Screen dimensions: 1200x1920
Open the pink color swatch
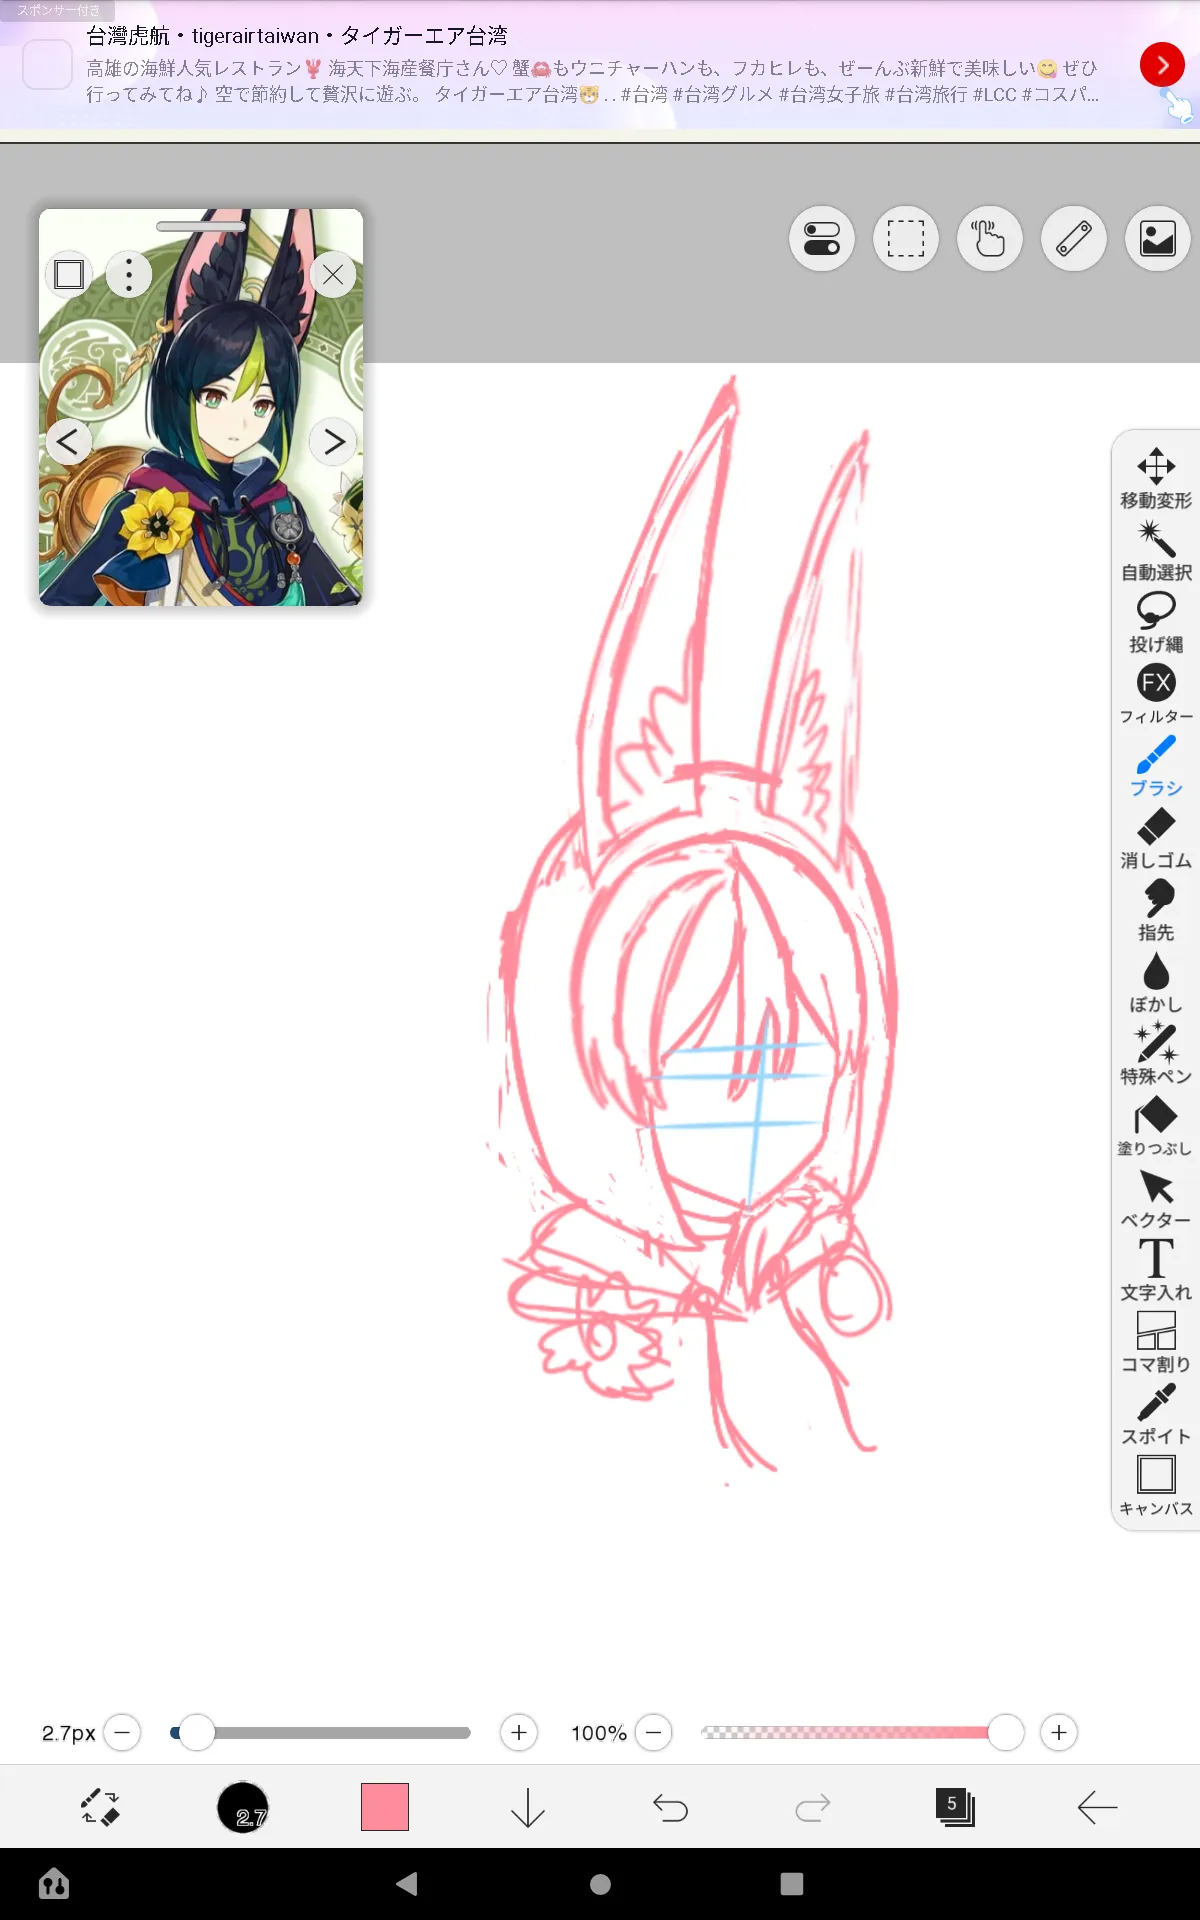pos(385,1807)
